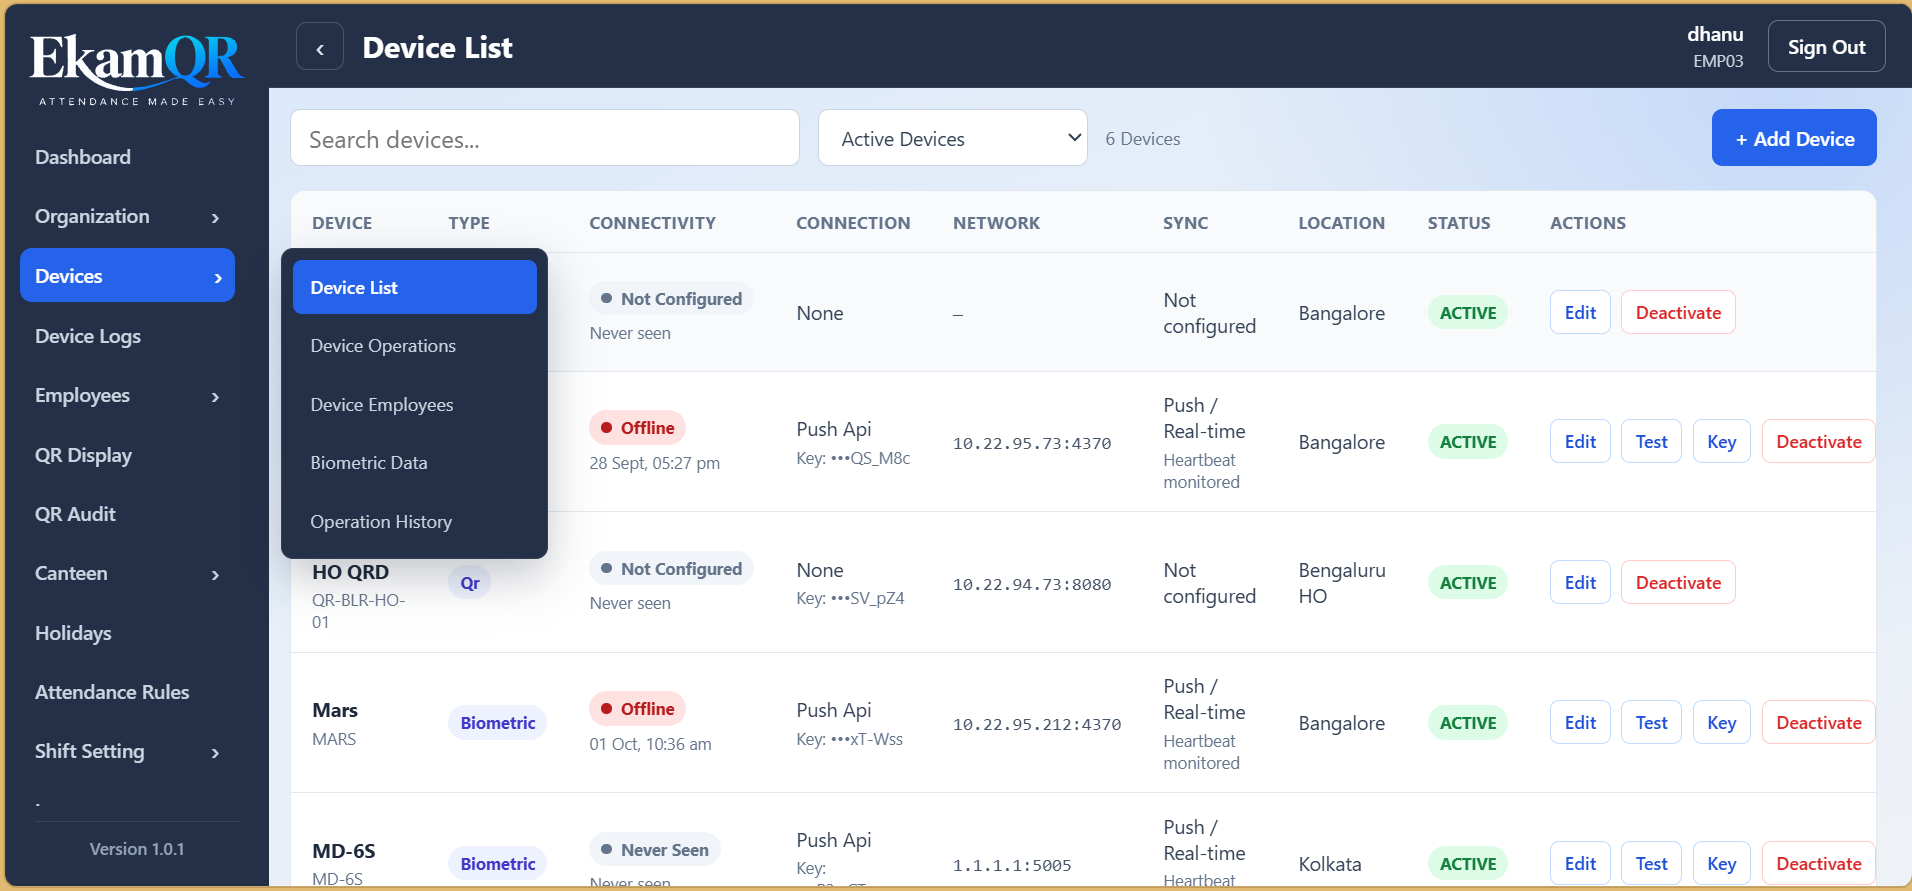Viewport: 1912px width, 891px height.
Task: Open Operation History from the submenu
Action: coord(415,522)
